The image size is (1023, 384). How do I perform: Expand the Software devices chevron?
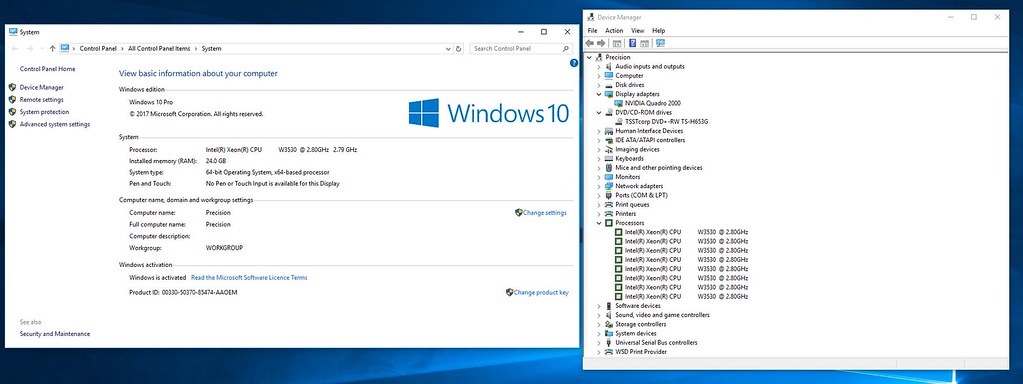coord(599,306)
